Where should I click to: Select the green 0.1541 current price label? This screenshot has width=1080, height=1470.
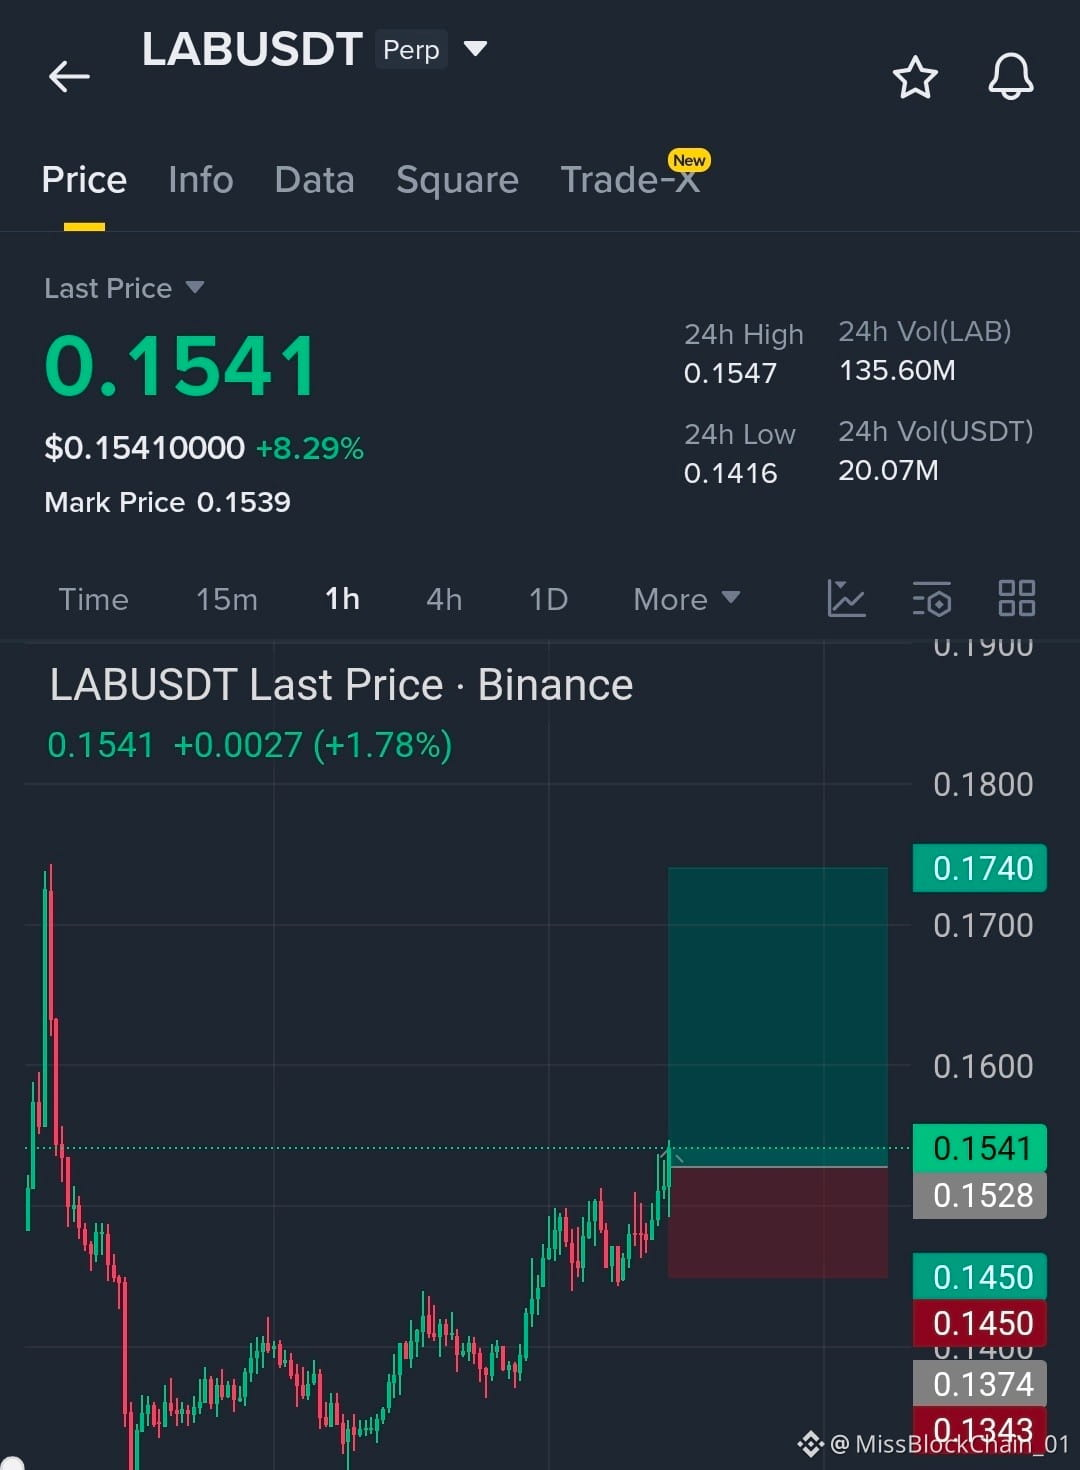coord(980,1148)
